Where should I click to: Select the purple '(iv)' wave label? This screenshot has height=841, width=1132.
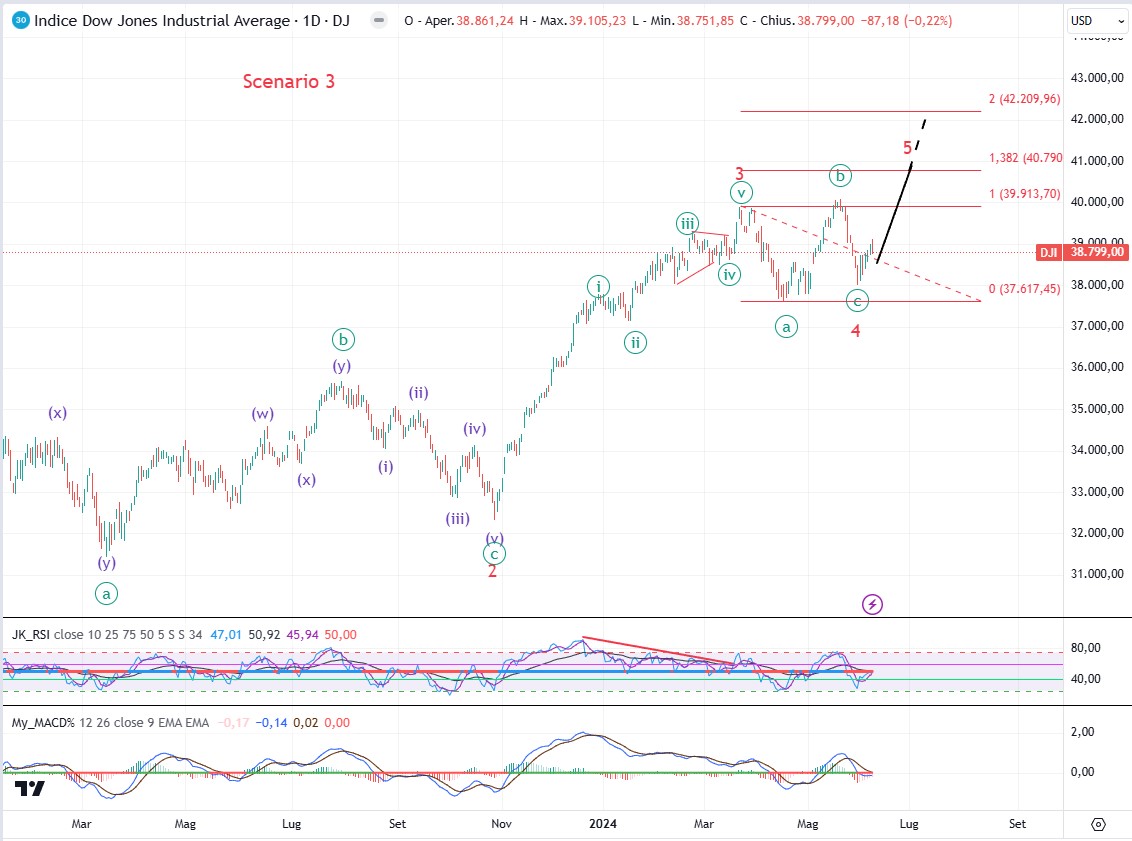[x=474, y=429]
